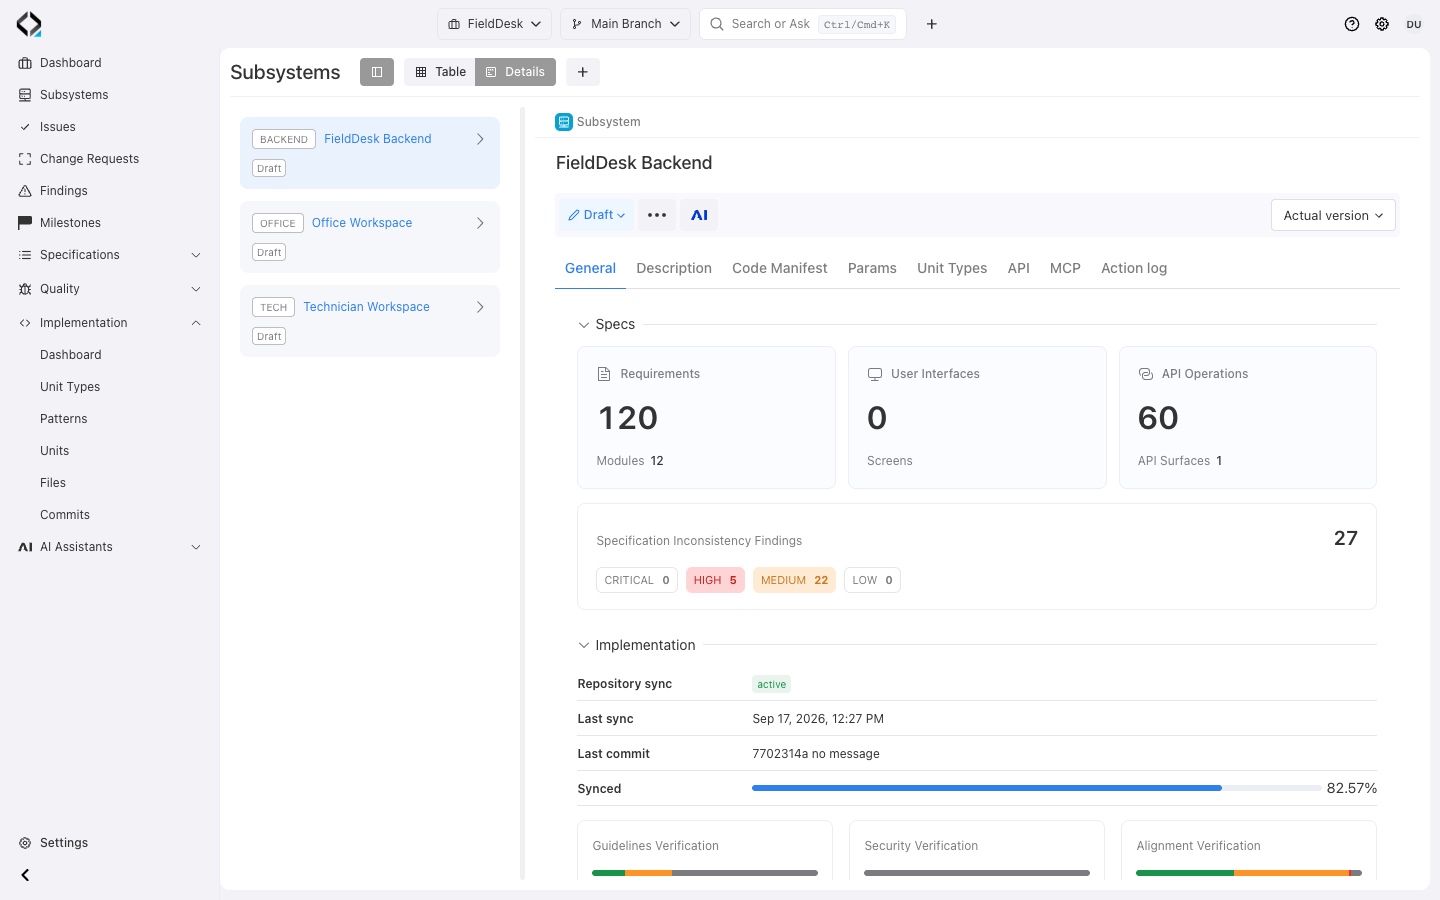This screenshot has width=1440, height=900.
Task: Focus the Search or Ask field
Action: click(x=803, y=24)
